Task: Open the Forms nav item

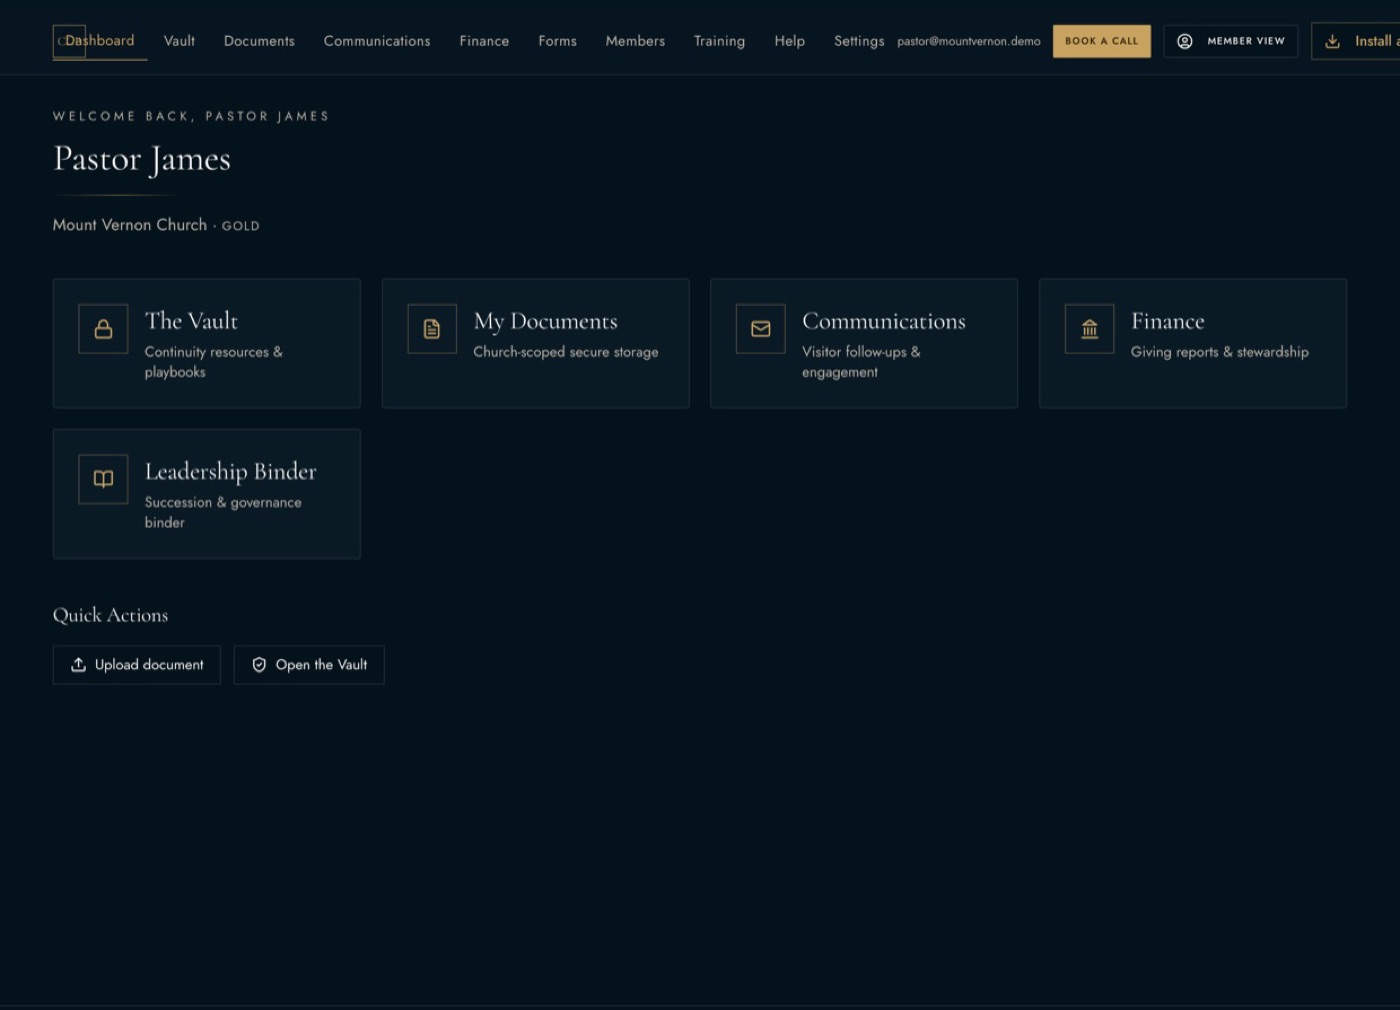Action: (x=557, y=41)
